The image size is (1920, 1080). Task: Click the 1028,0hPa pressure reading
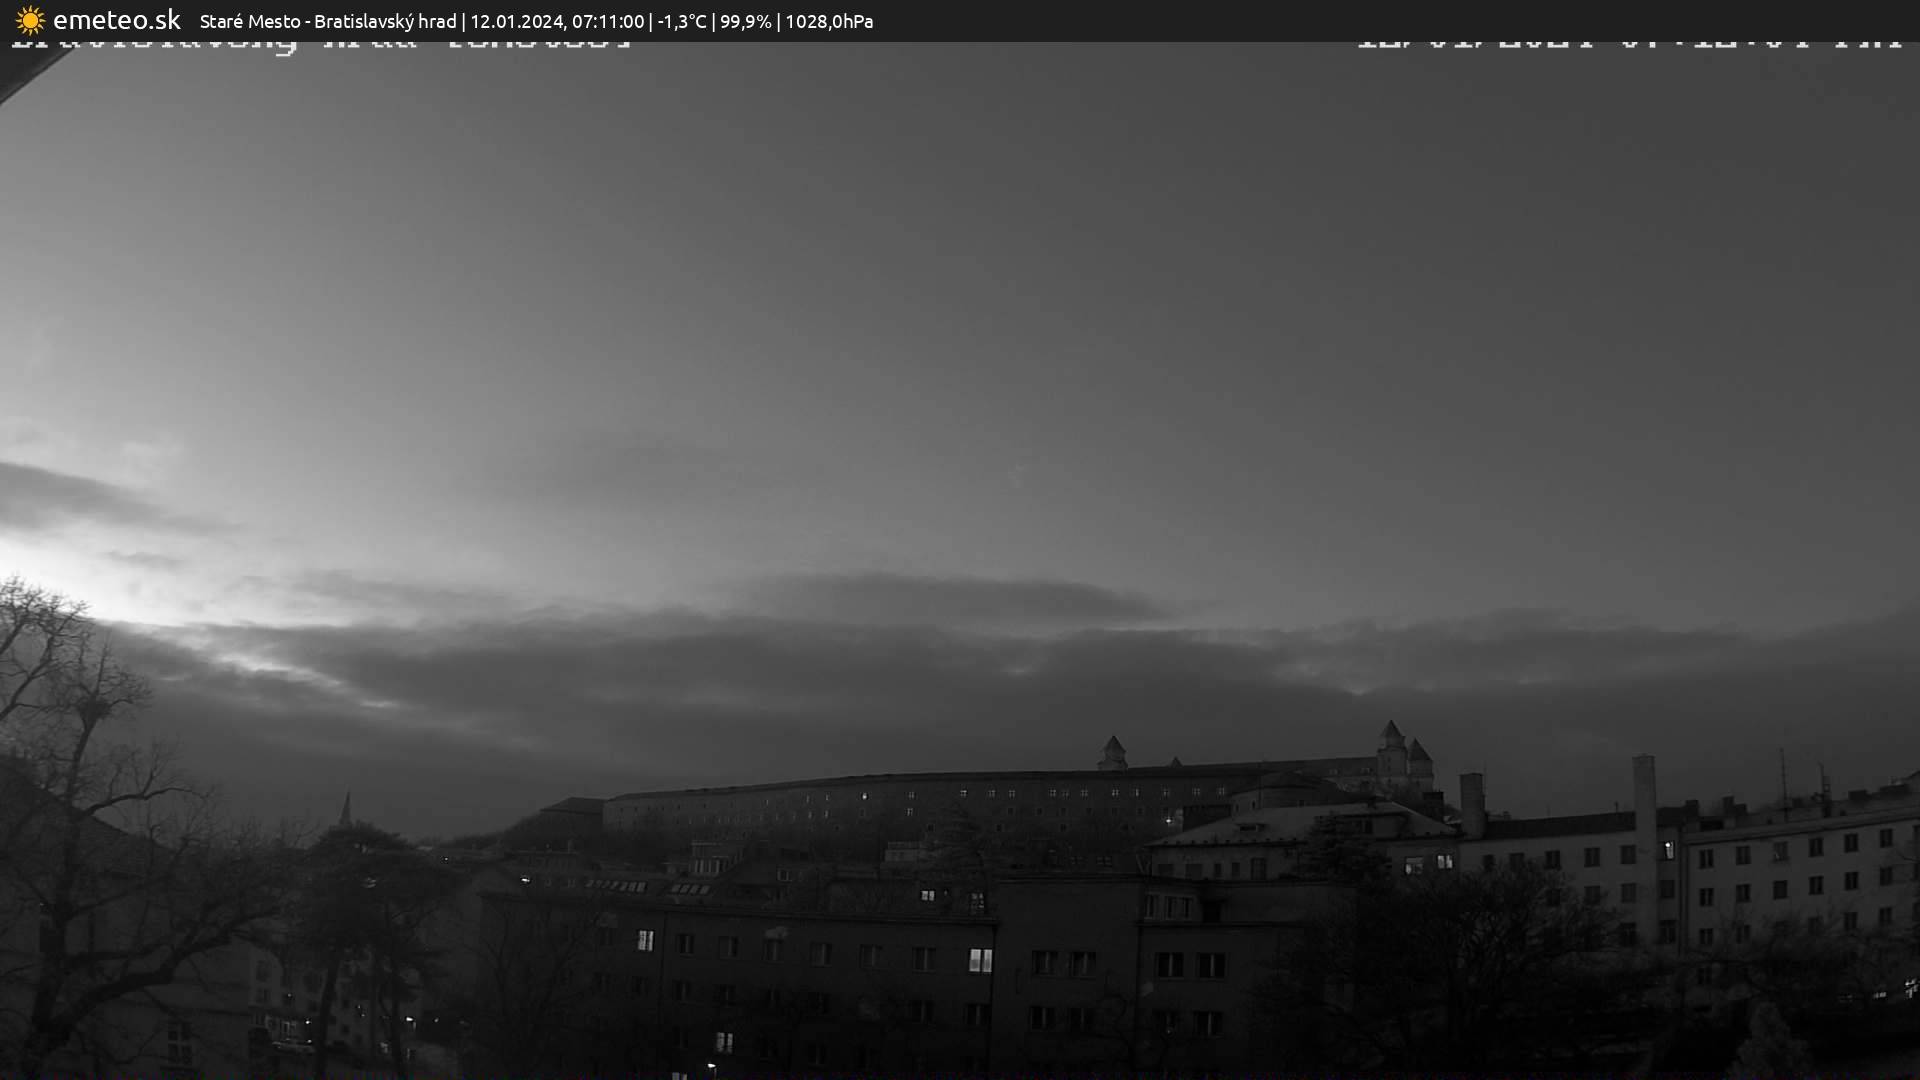click(829, 21)
